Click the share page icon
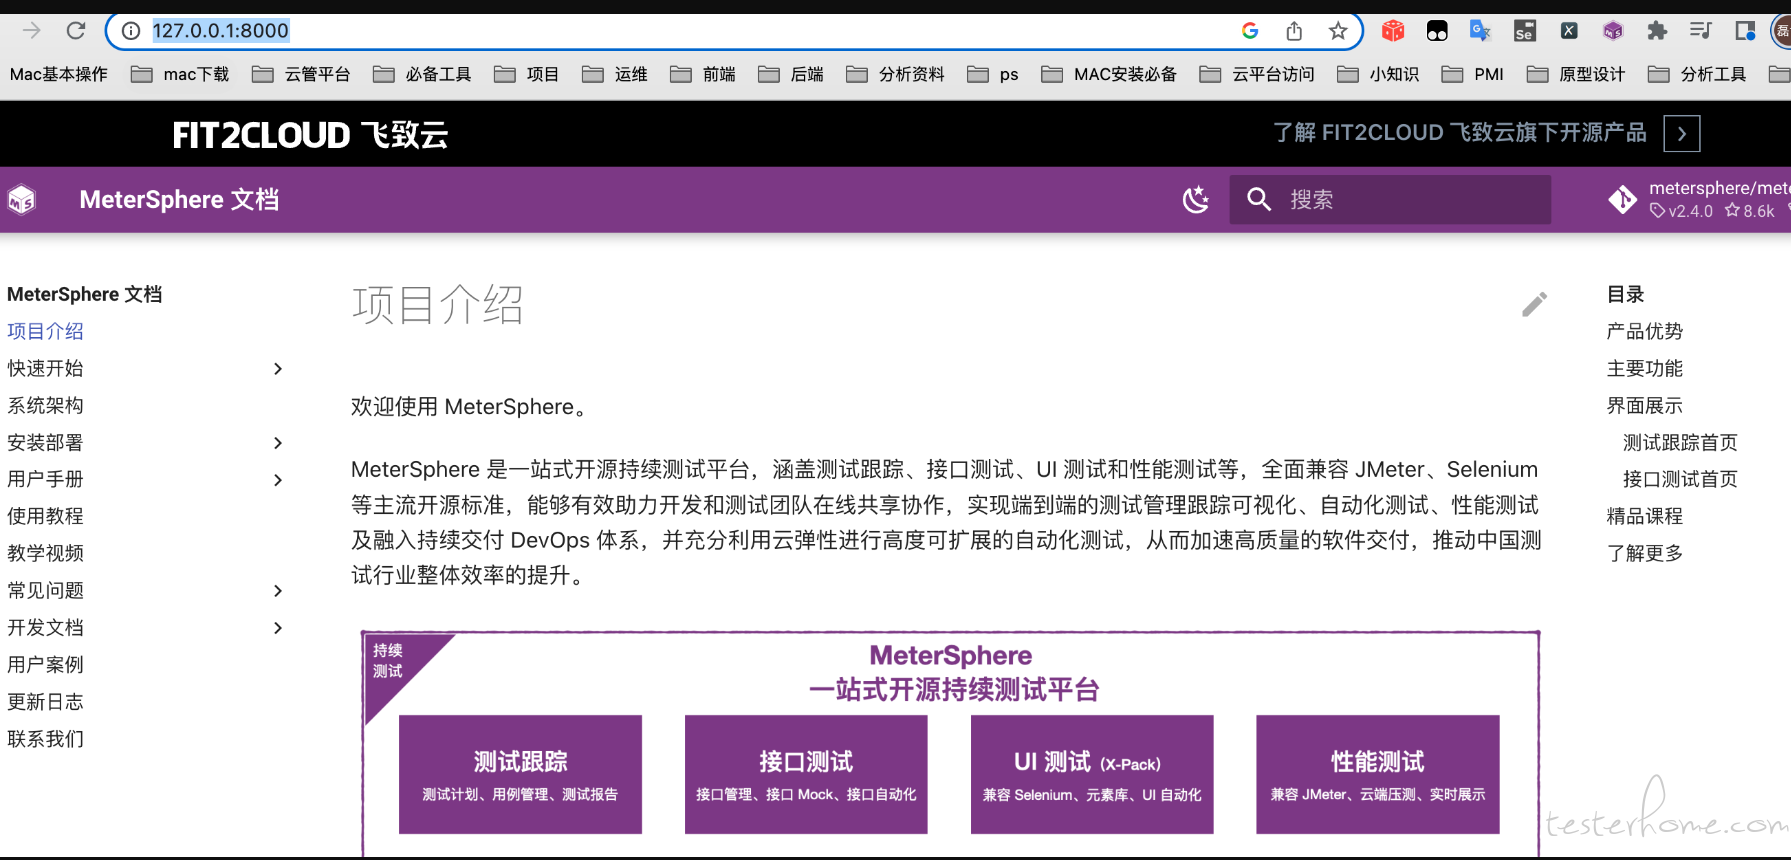1791x860 pixels. click(1294, 31)
